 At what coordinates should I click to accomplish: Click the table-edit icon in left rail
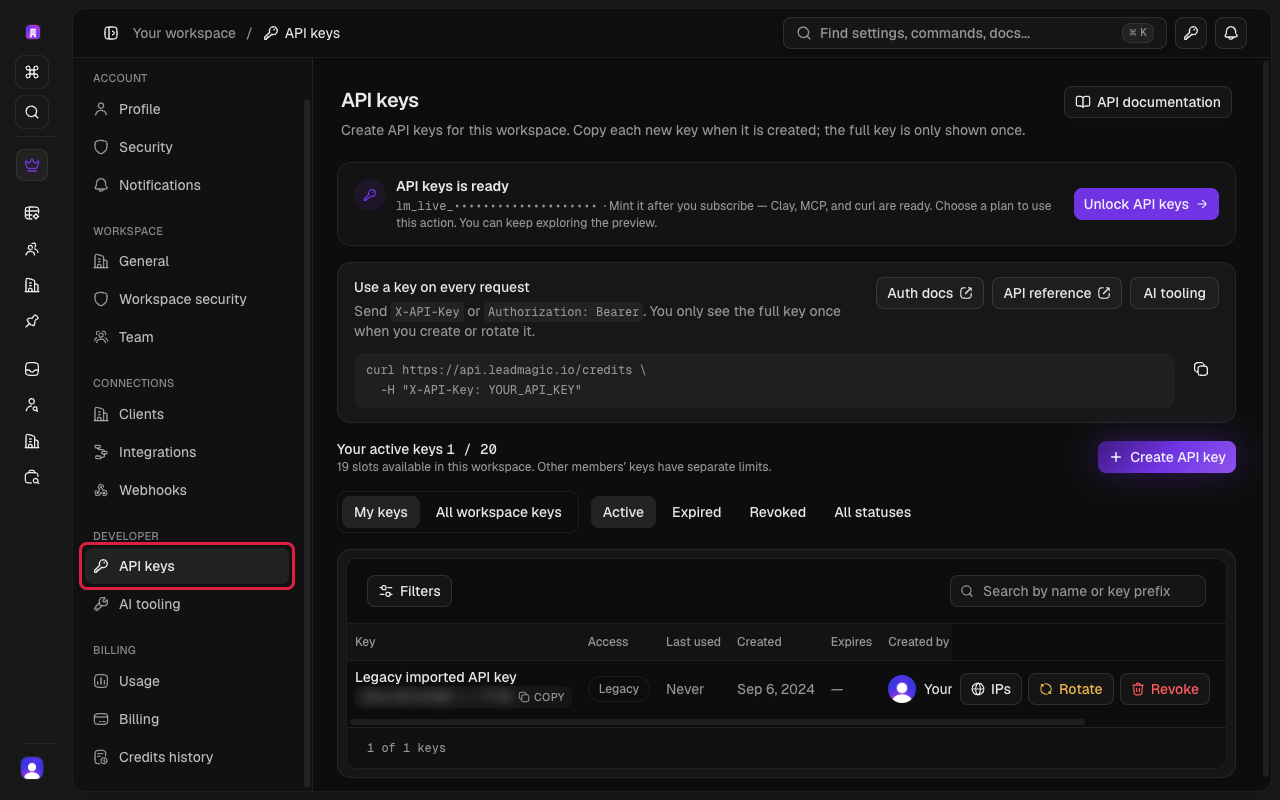(32, 213)
